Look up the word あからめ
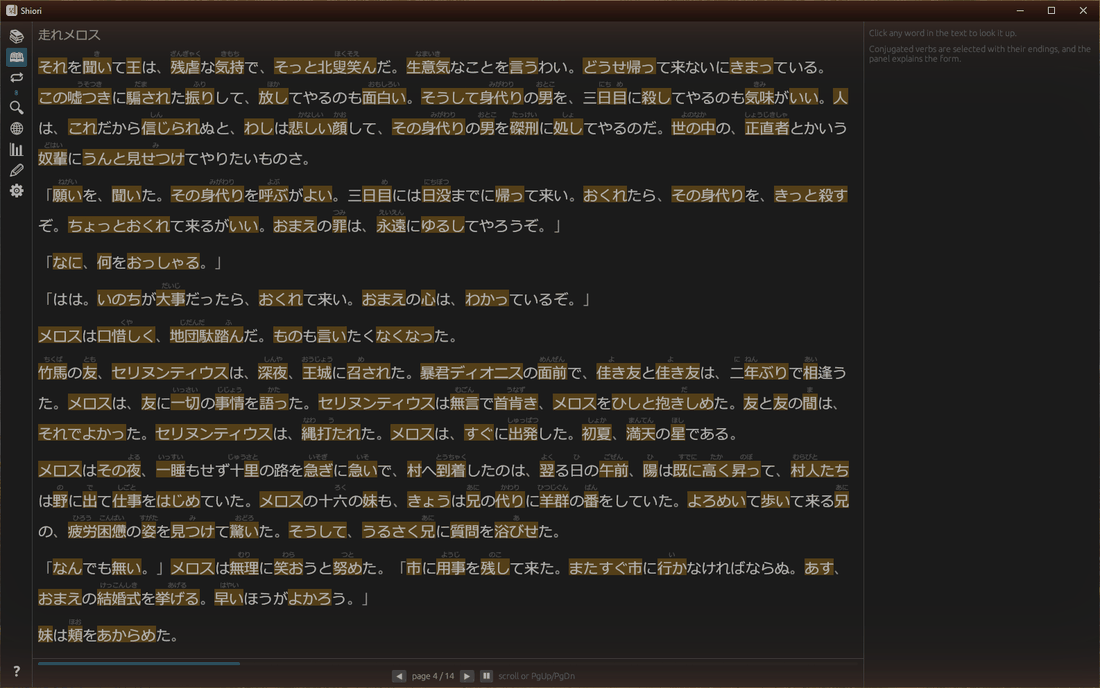The width and height of the screenshot is (1100, 688). (126, 635)
